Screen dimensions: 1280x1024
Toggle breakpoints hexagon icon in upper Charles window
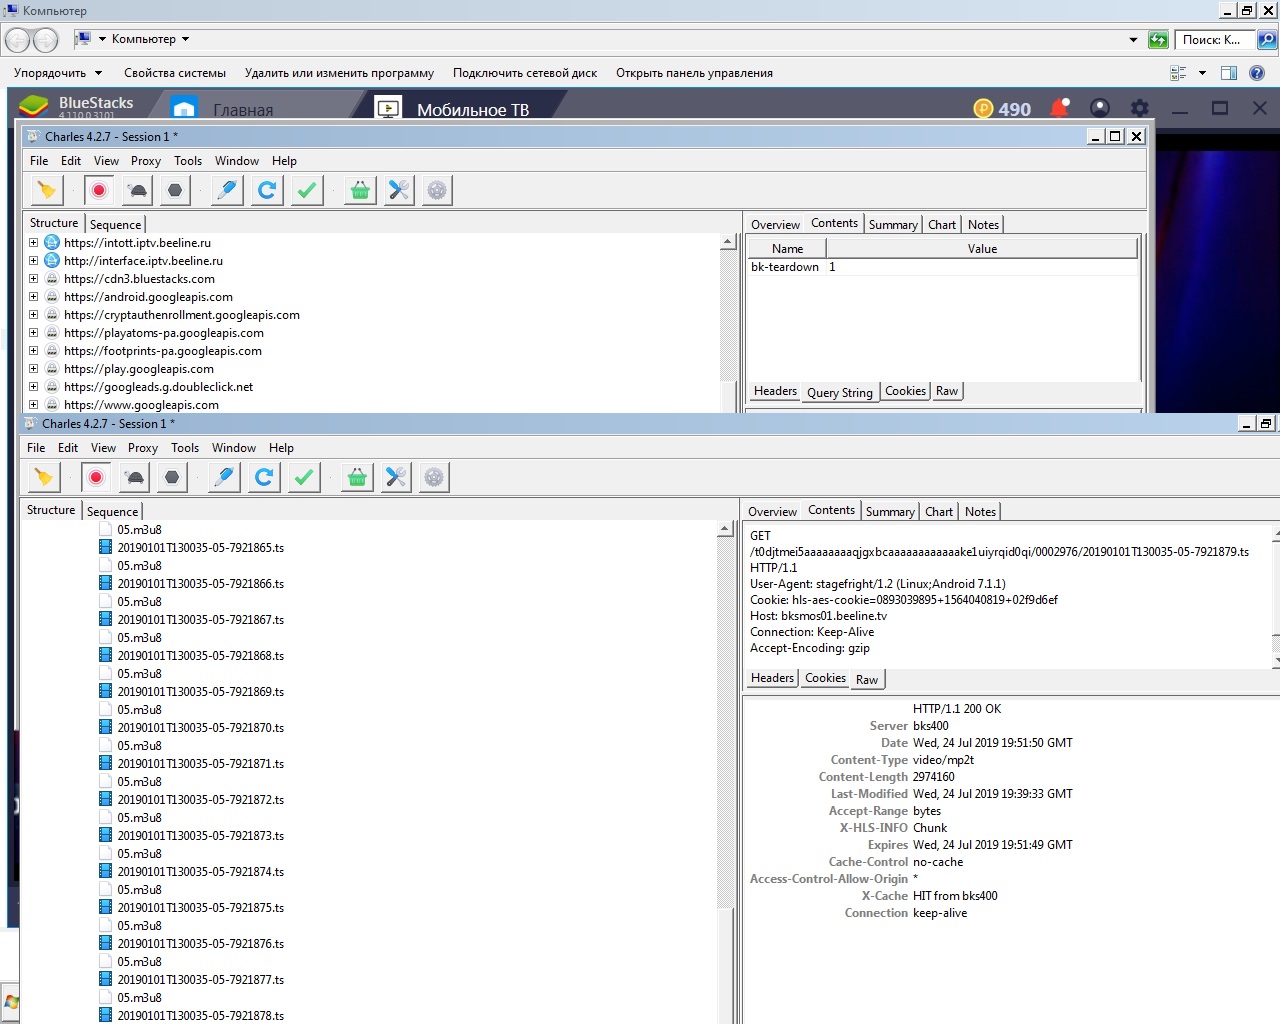point(175,190)
